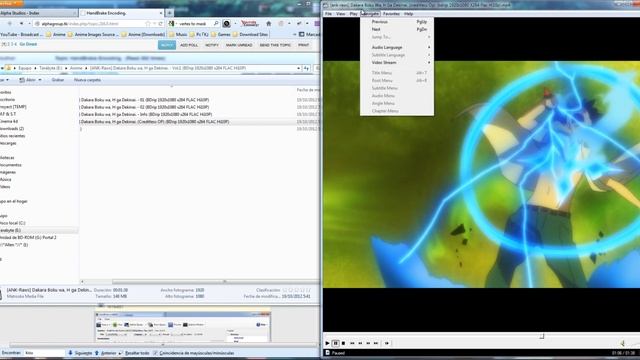This screenshot has height=360, width=640.
Task: Click the MARK UNREAD forum button
Action: tap(239, 45)
